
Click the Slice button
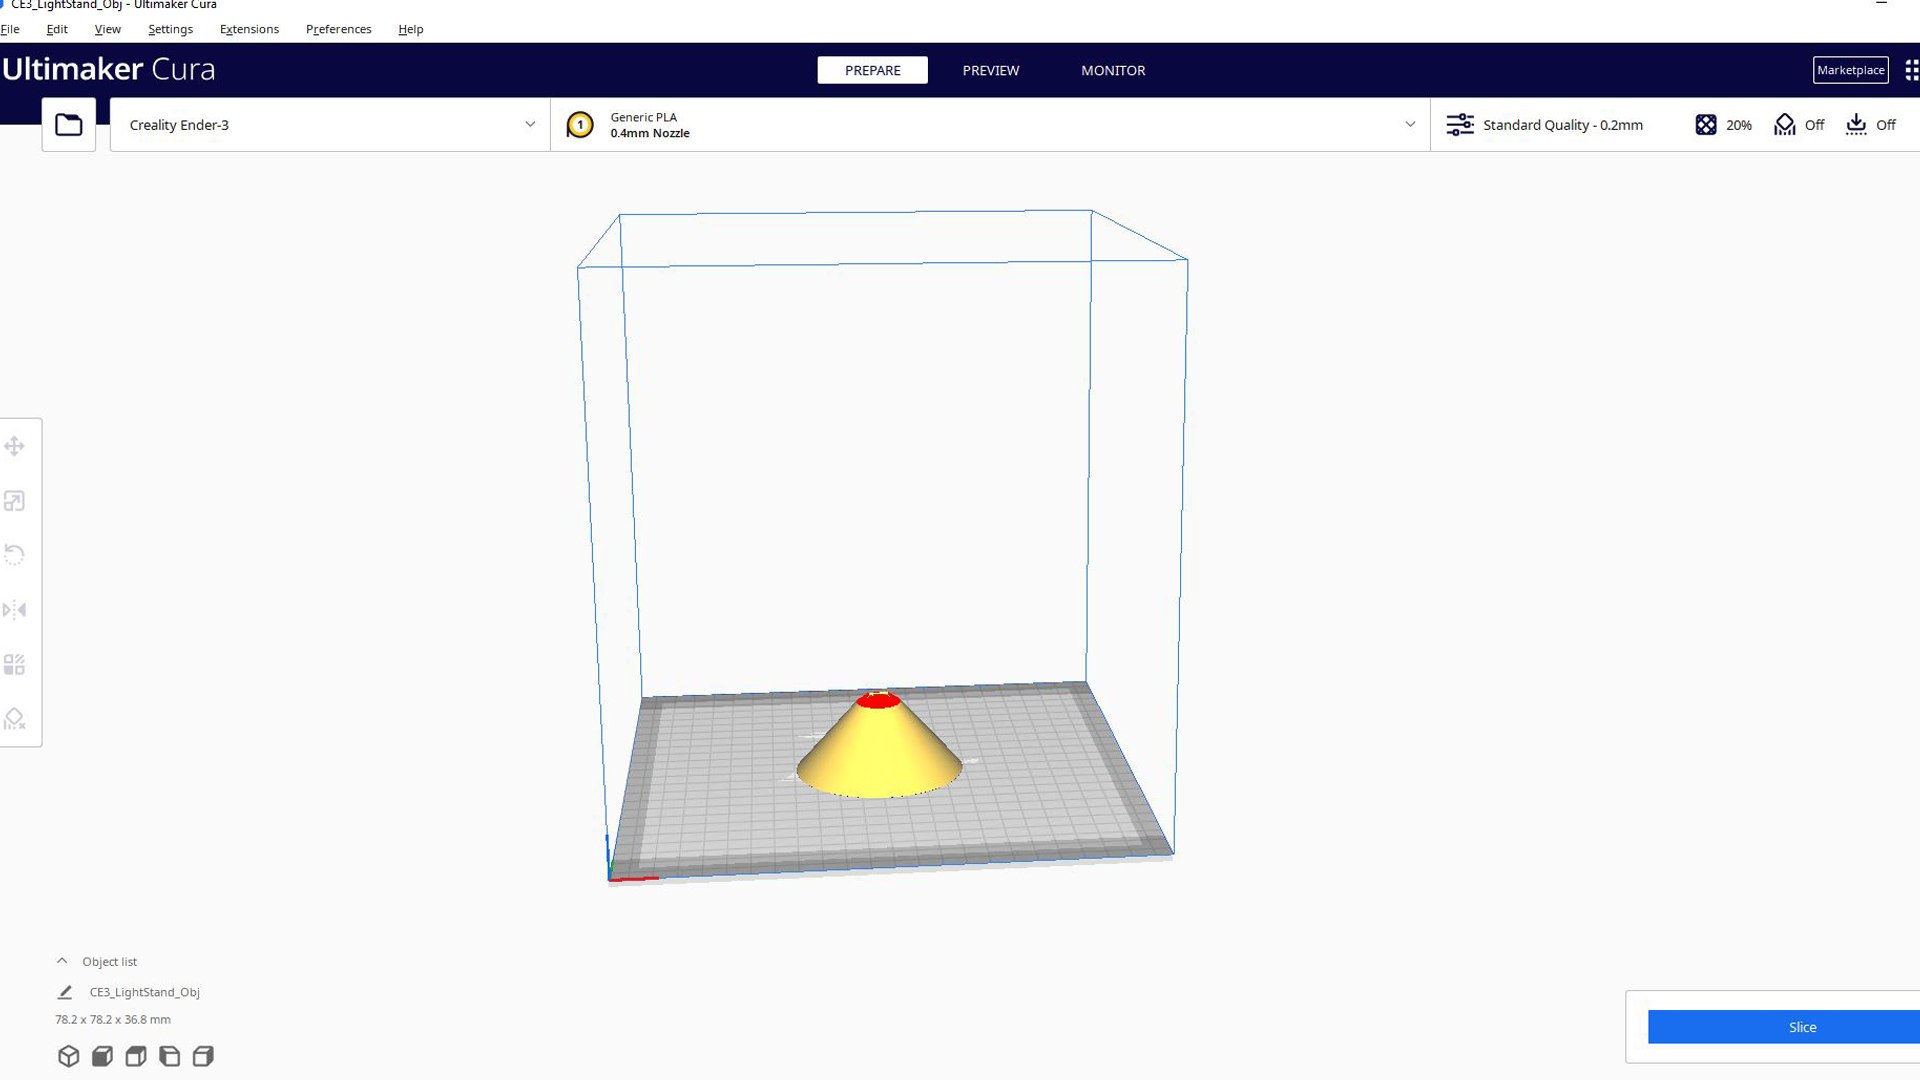tap(1784, 1027)
